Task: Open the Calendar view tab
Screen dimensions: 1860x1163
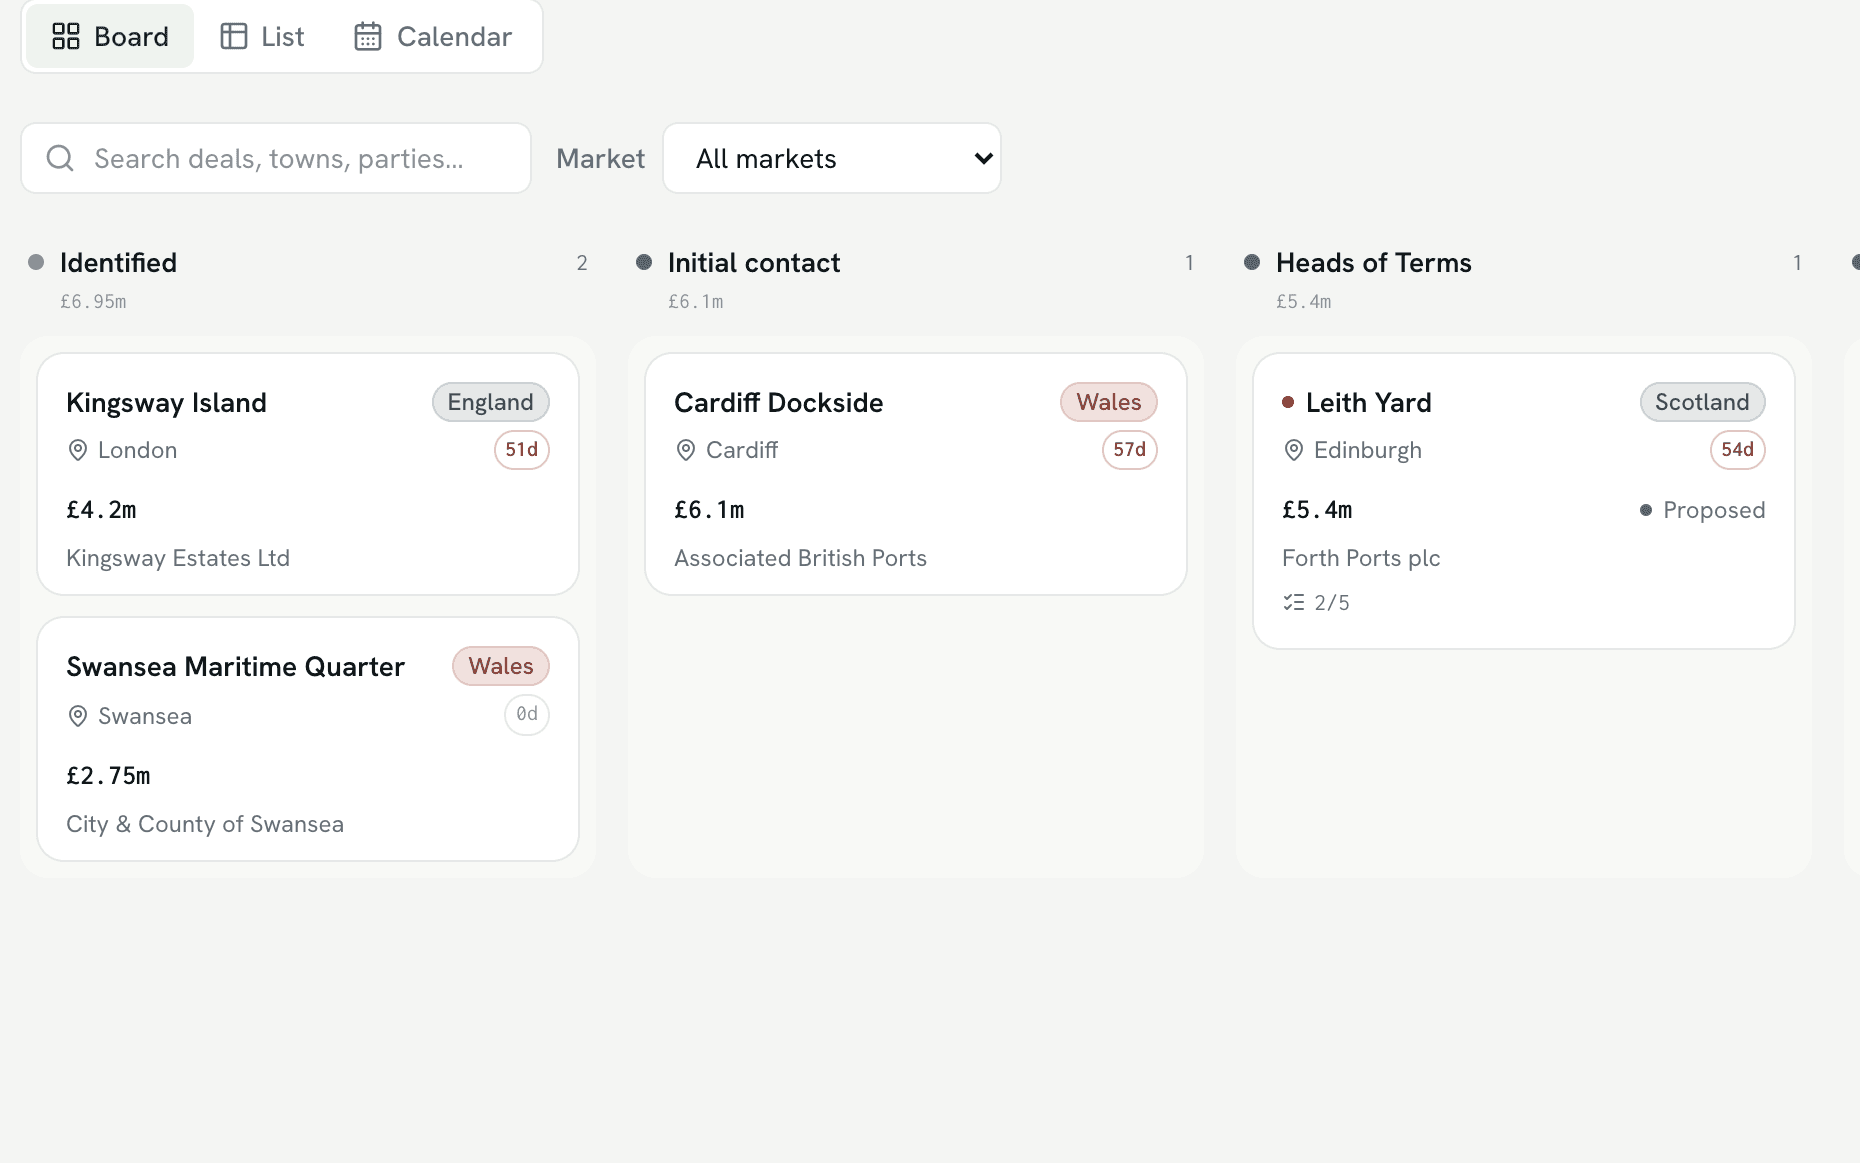Action: [433, 36]
